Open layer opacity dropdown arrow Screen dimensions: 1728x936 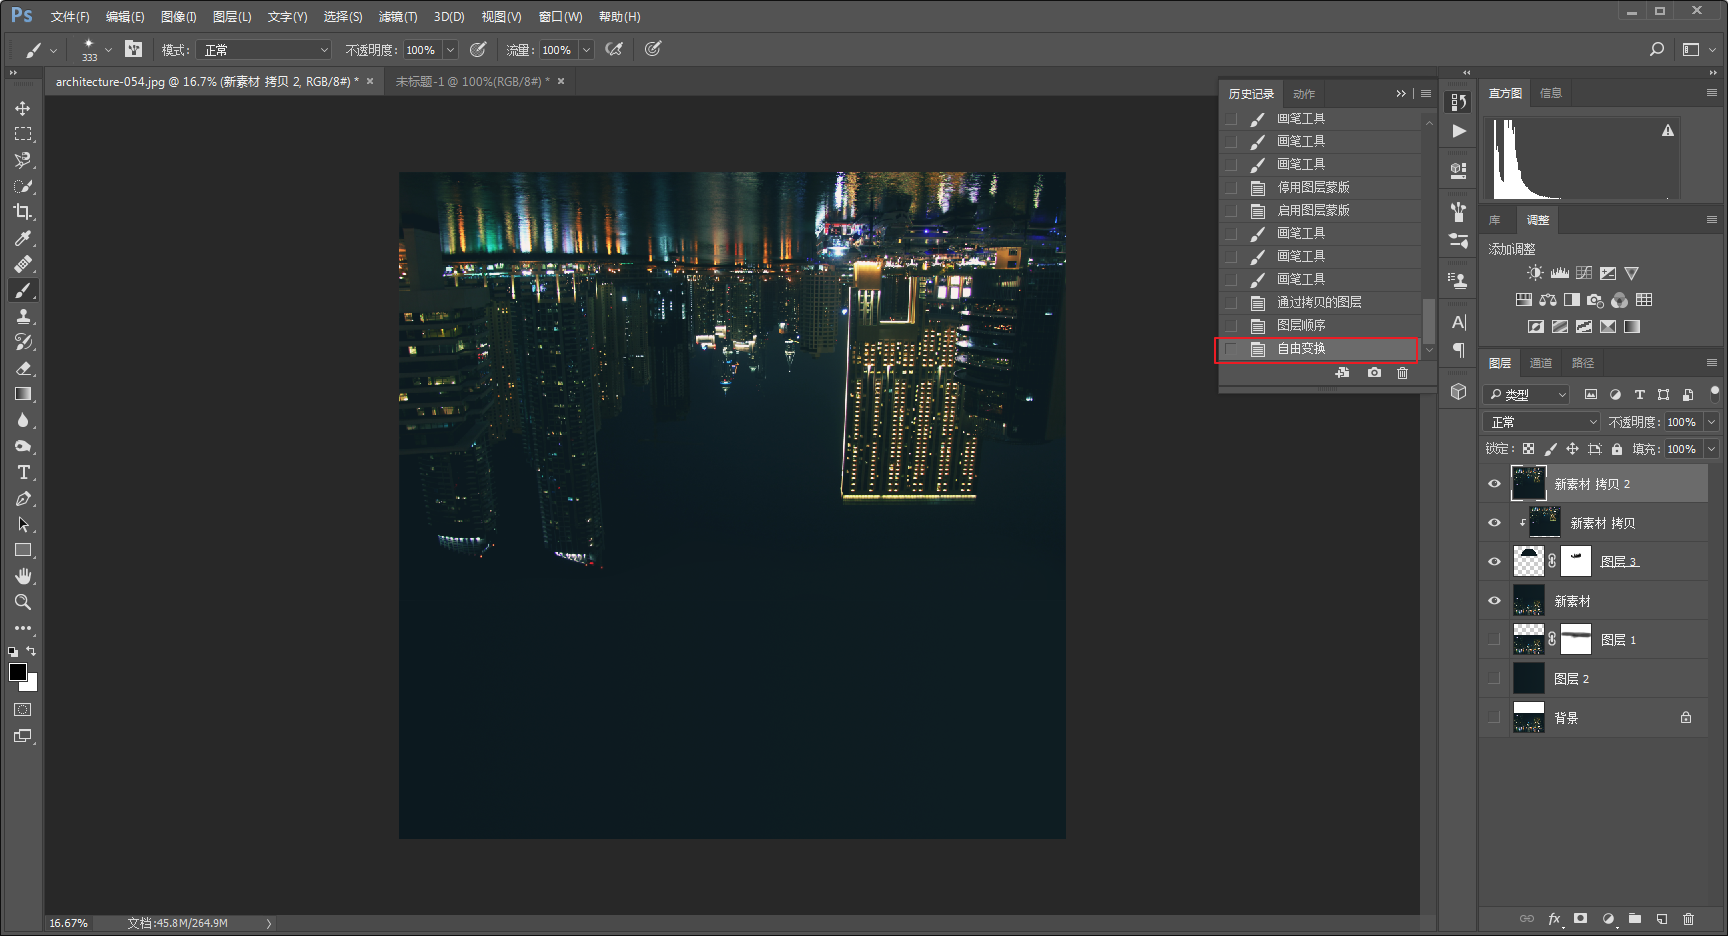(x=1711, y=422)
